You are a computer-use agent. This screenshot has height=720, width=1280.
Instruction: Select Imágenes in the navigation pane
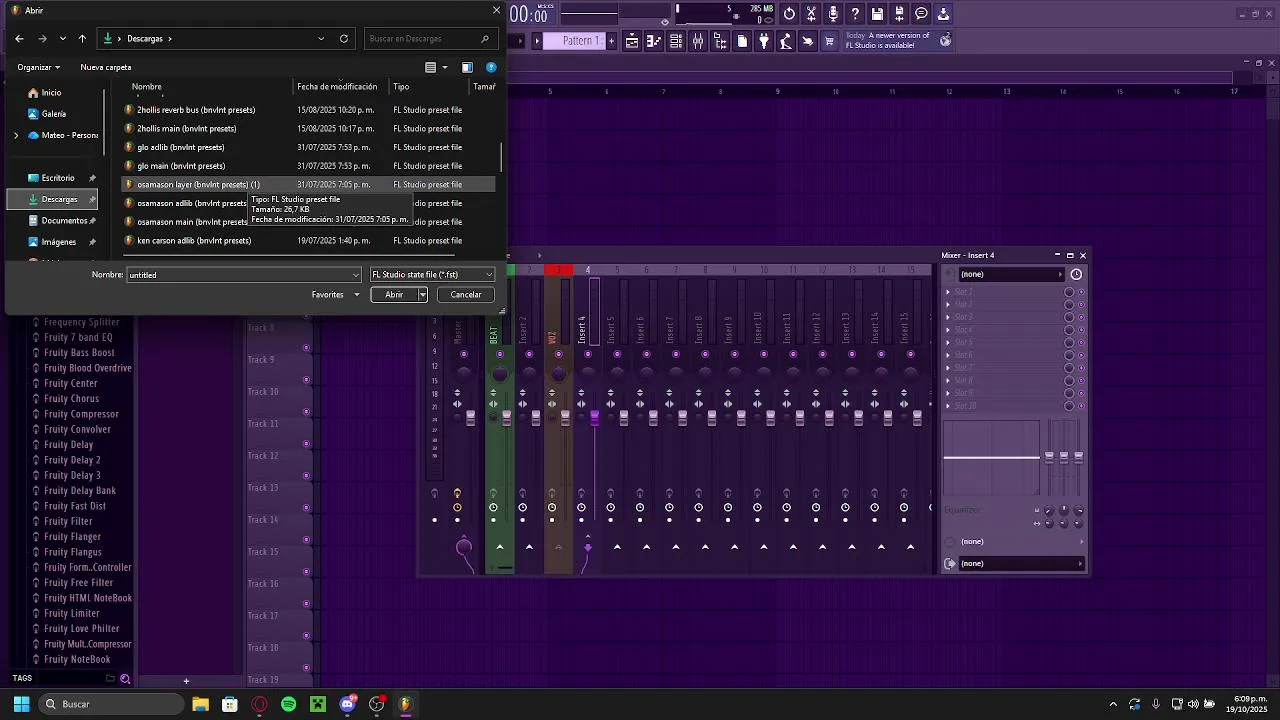(x=59, y=242)
